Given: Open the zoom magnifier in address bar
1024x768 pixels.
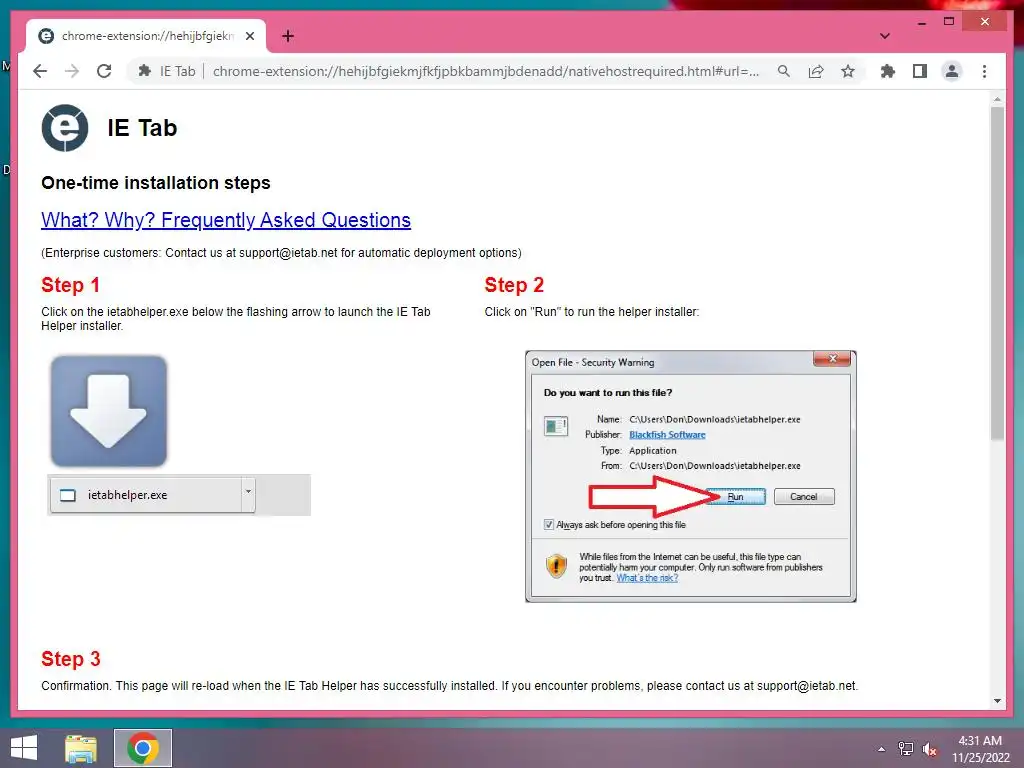Looking at the screenshot, I should pyautogui.click(x=784, y=71).
